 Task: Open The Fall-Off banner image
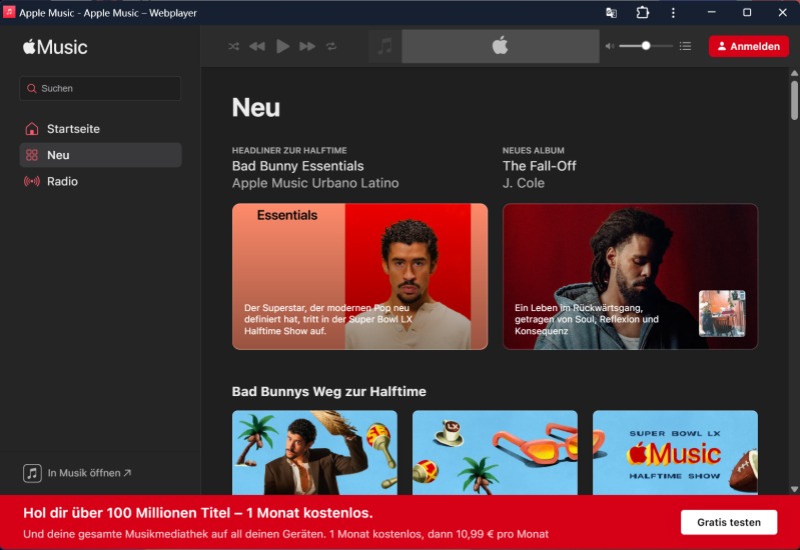[x=630, y=277]
